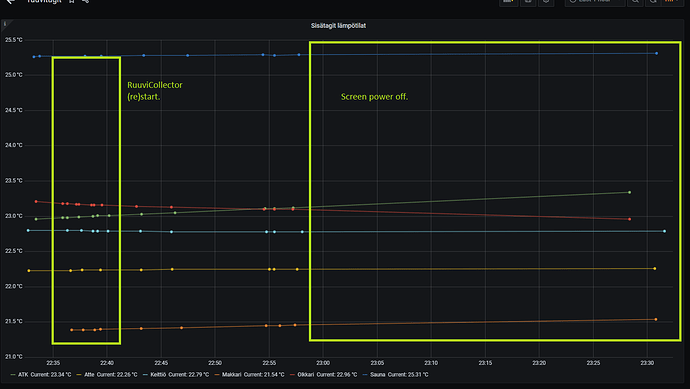Screen dimensions: 690x389
Task: Open the color picker for Keittiö legend line
Action: click(x=145, y=375)
